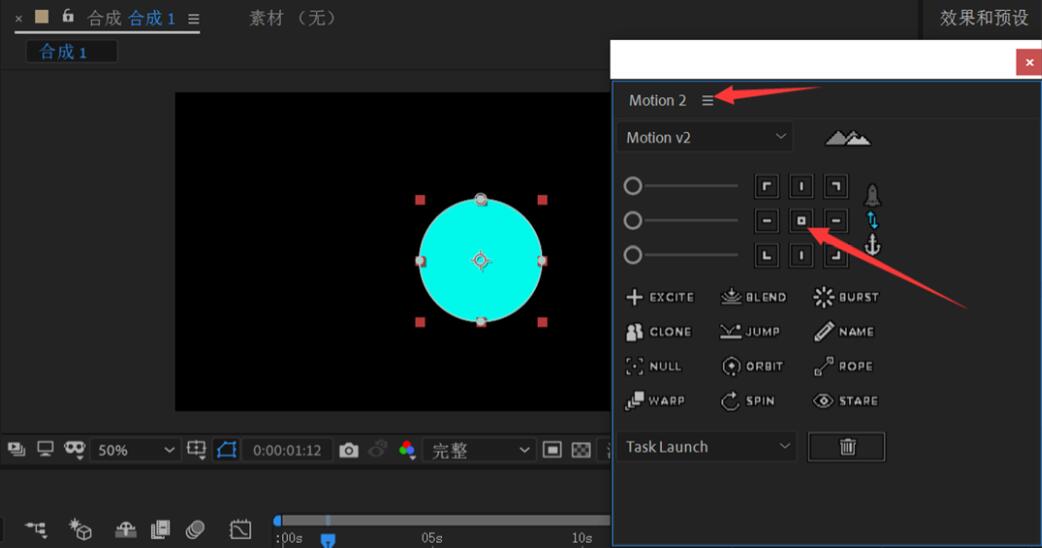Apply the STARE tool
This screenshot has height=548, width=1042.
(845, 401)
